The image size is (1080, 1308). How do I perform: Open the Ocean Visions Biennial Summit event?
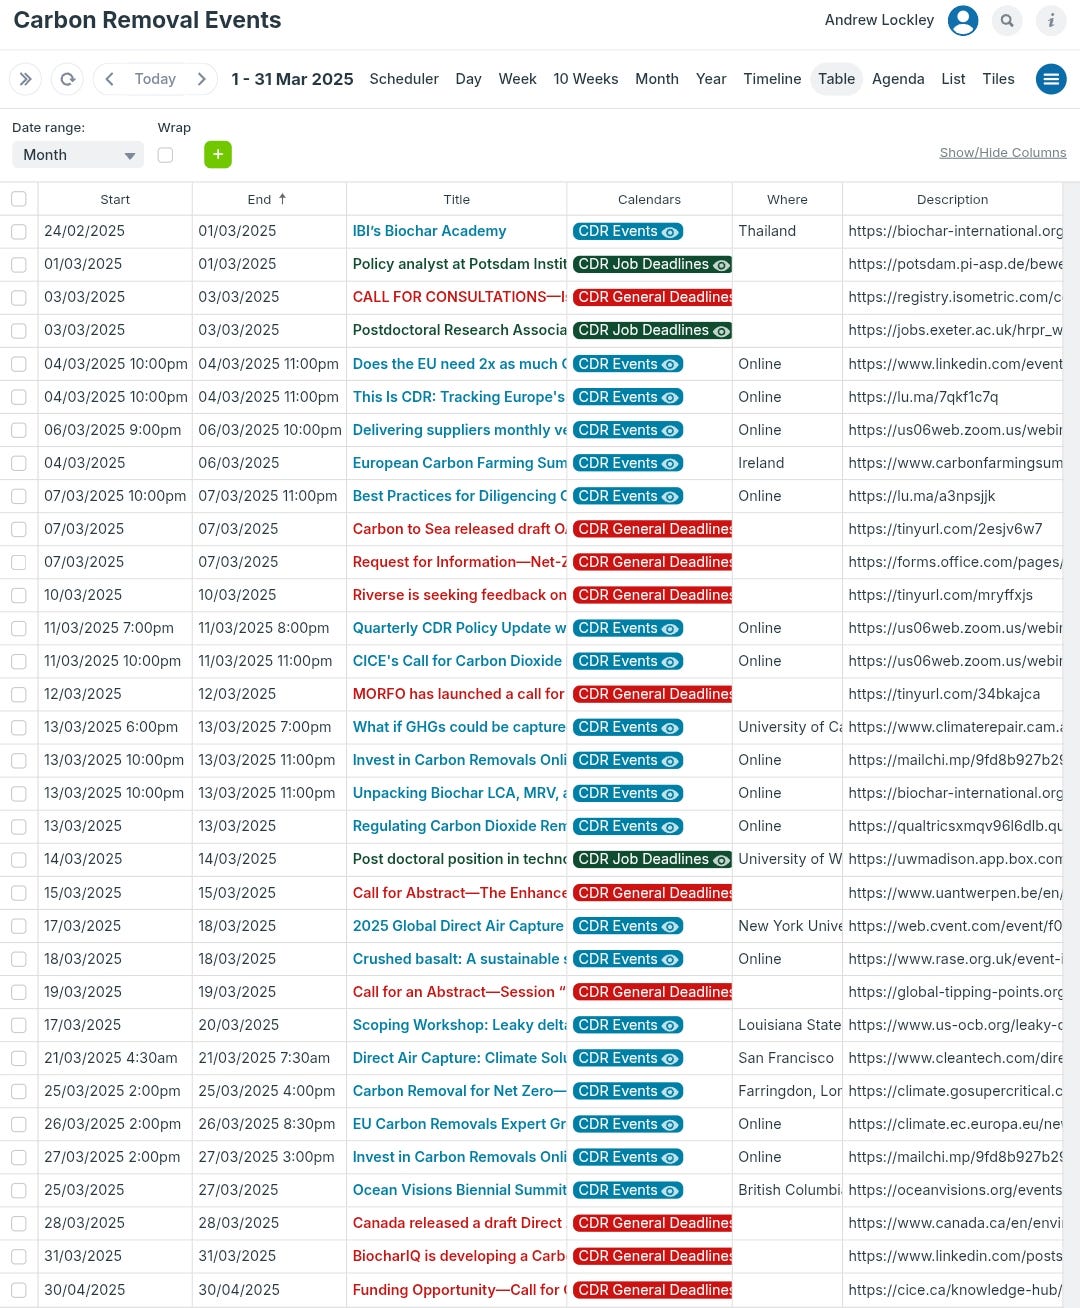[459, 1190]
